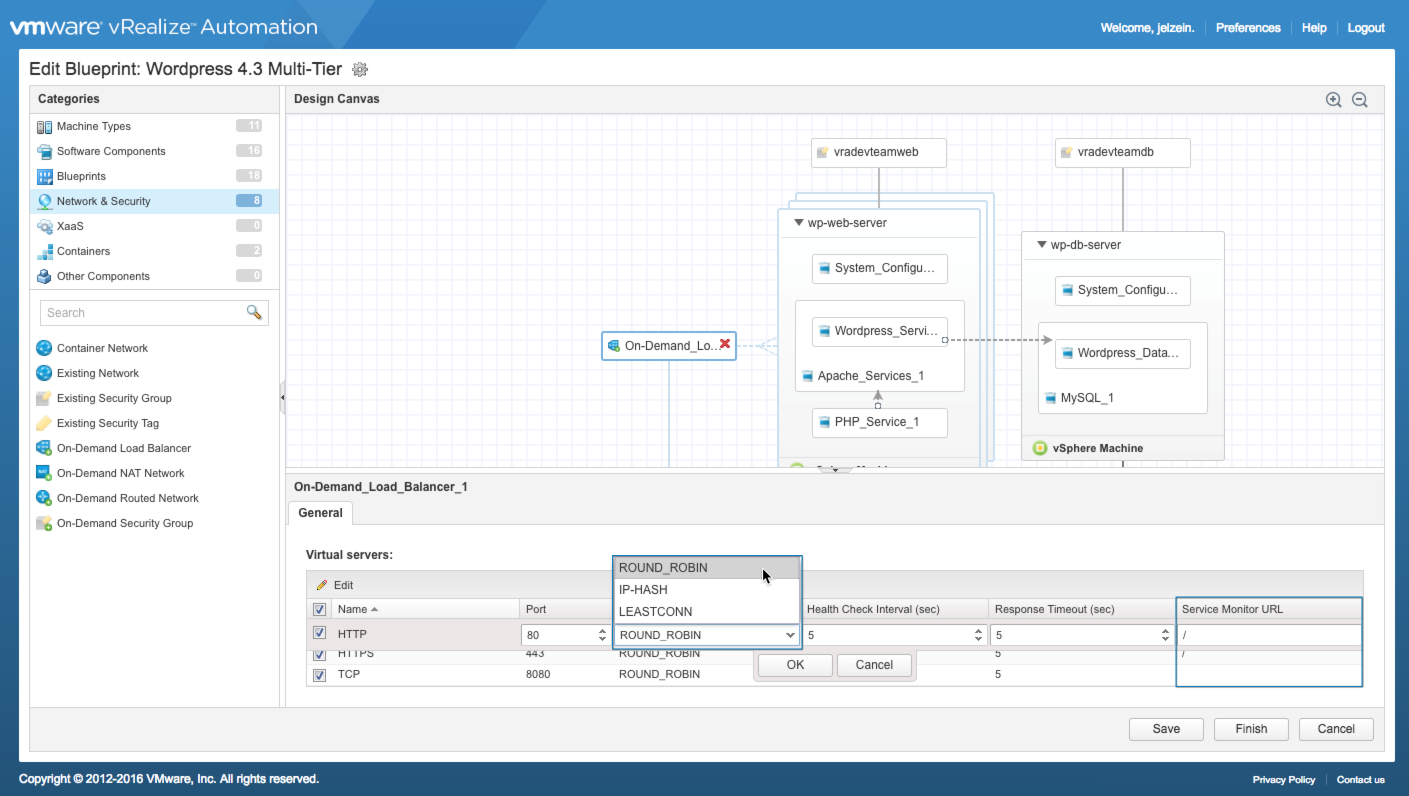Collapse the Categories side panel handle
This screenshot has width=1409, height=796.
(x=282, y=397)
